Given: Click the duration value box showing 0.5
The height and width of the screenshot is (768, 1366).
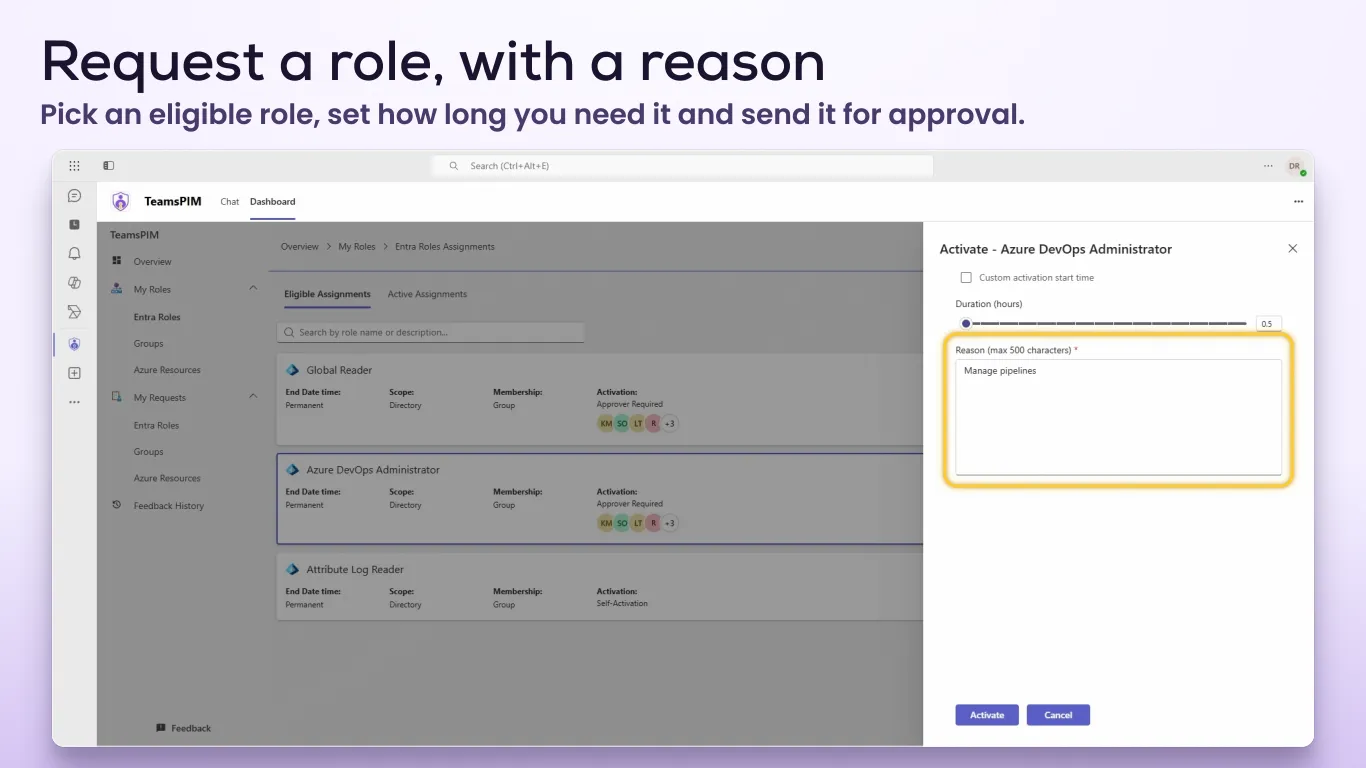Looking at the screenshot, I should coord(1267,324).
